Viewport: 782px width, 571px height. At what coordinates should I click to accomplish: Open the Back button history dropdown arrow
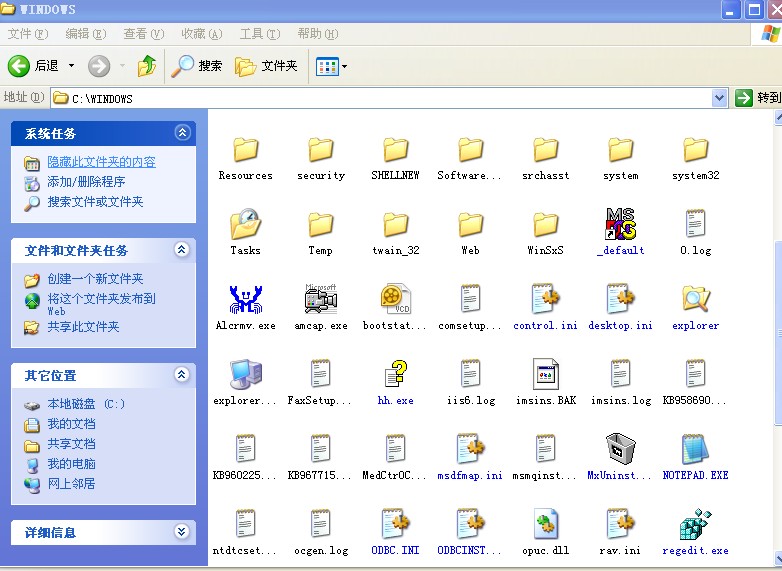point(71,66)
